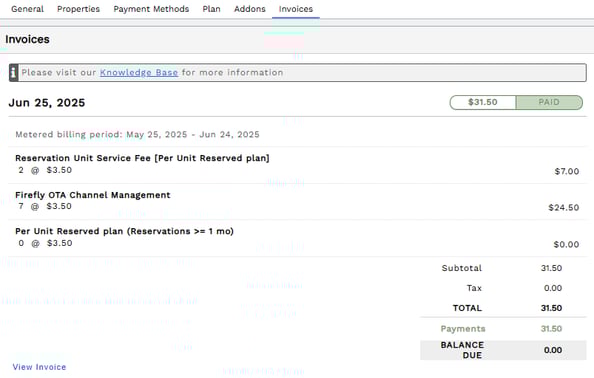The width and height of the screenshot is (594, 378).
Task: Click the TOTAL label
Action: tap(467, 308)
